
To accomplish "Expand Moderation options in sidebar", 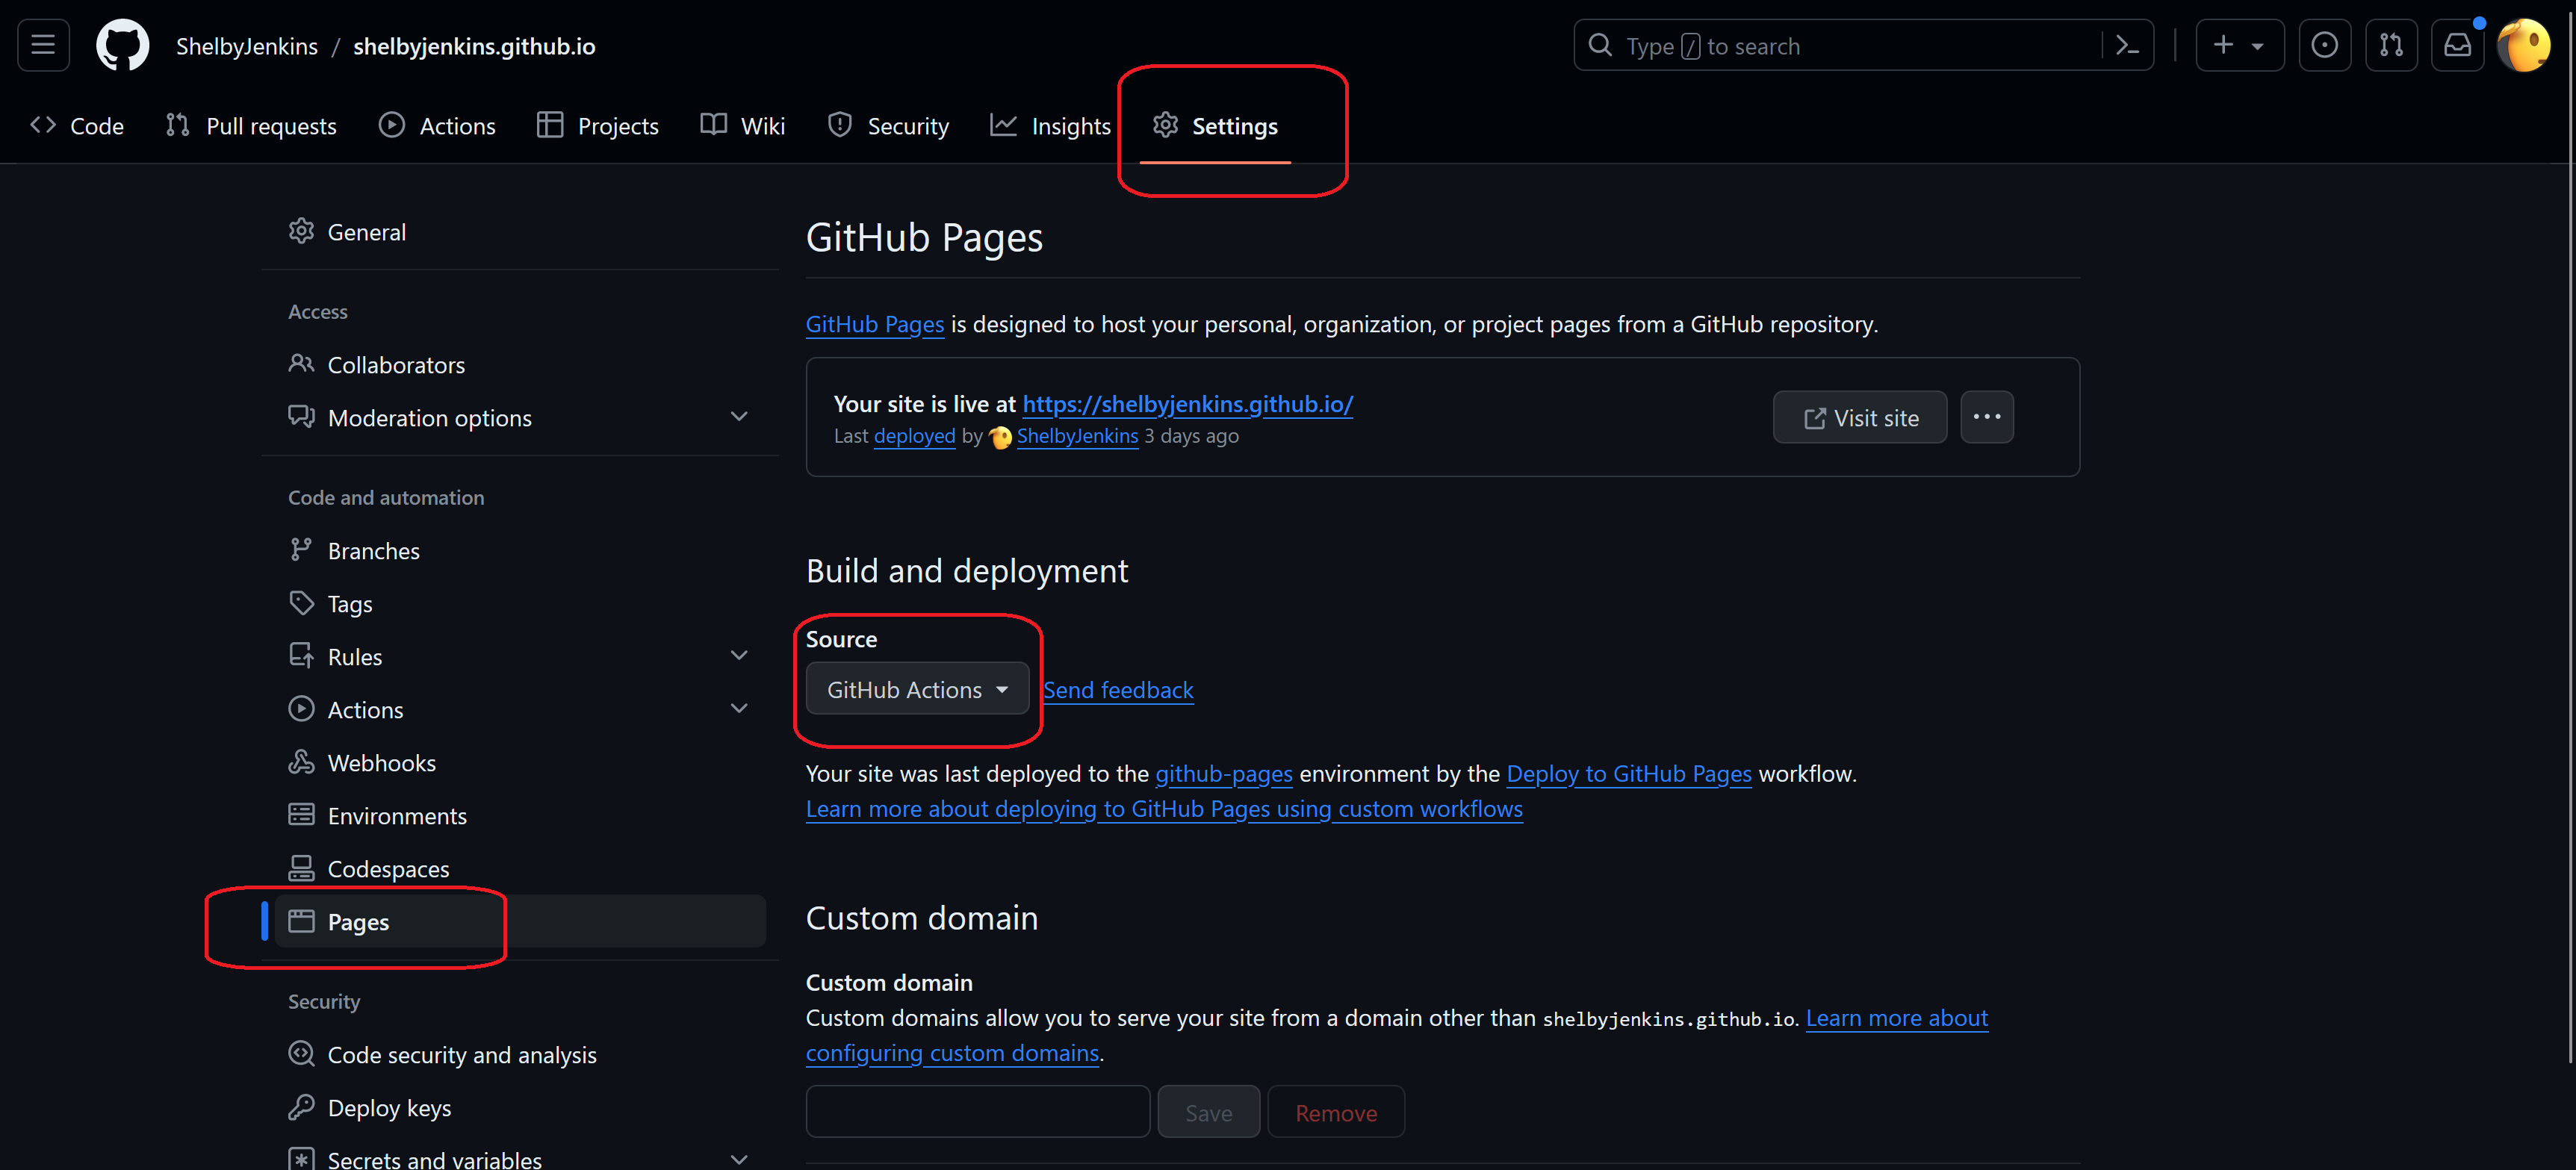I will coord(738,417).
